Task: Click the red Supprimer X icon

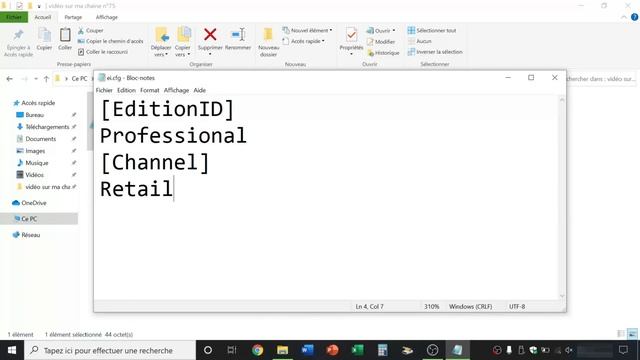Action: point(210,35)
